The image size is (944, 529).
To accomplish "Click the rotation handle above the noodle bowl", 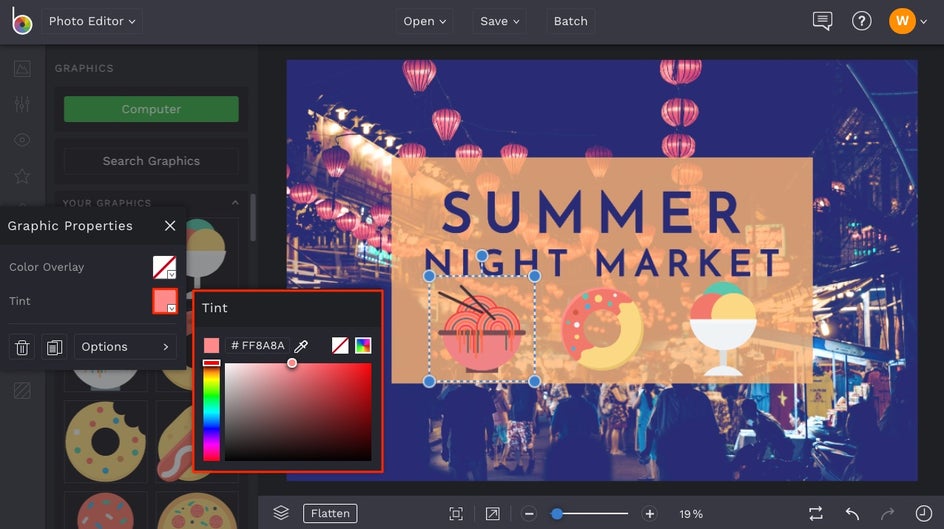I will [482, 256].
